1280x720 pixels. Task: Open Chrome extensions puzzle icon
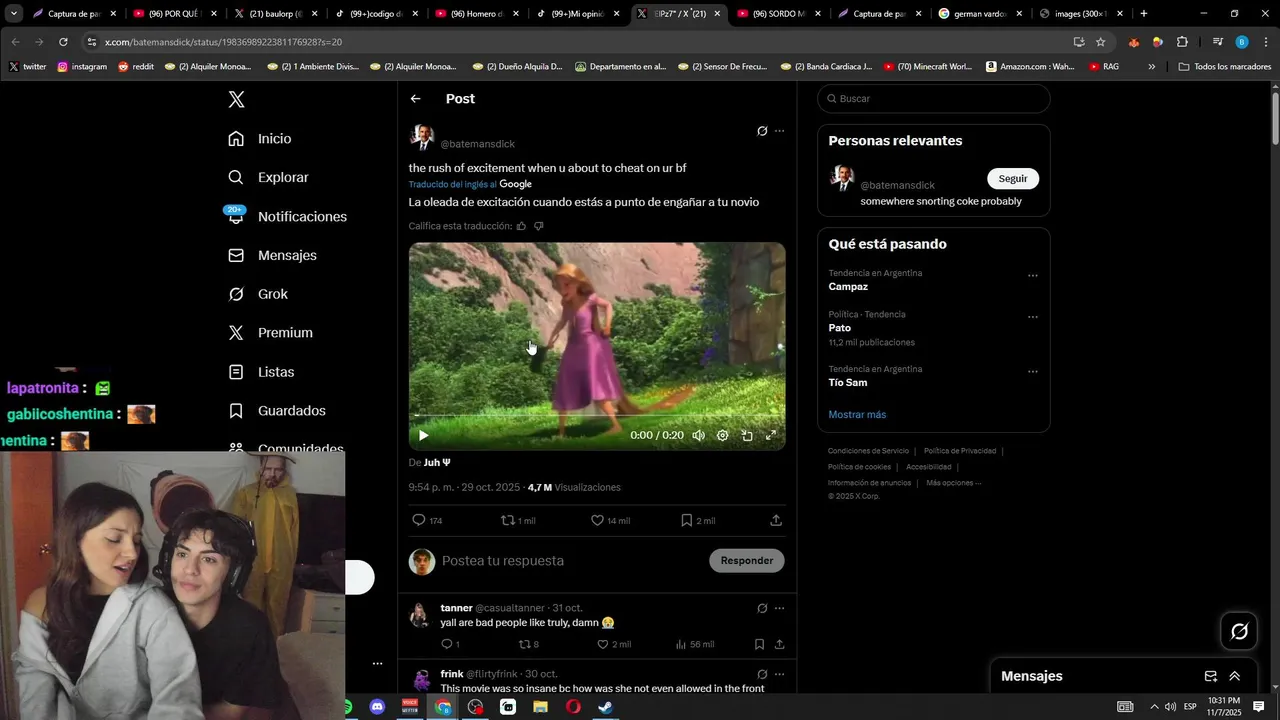tap(1182, 42)
